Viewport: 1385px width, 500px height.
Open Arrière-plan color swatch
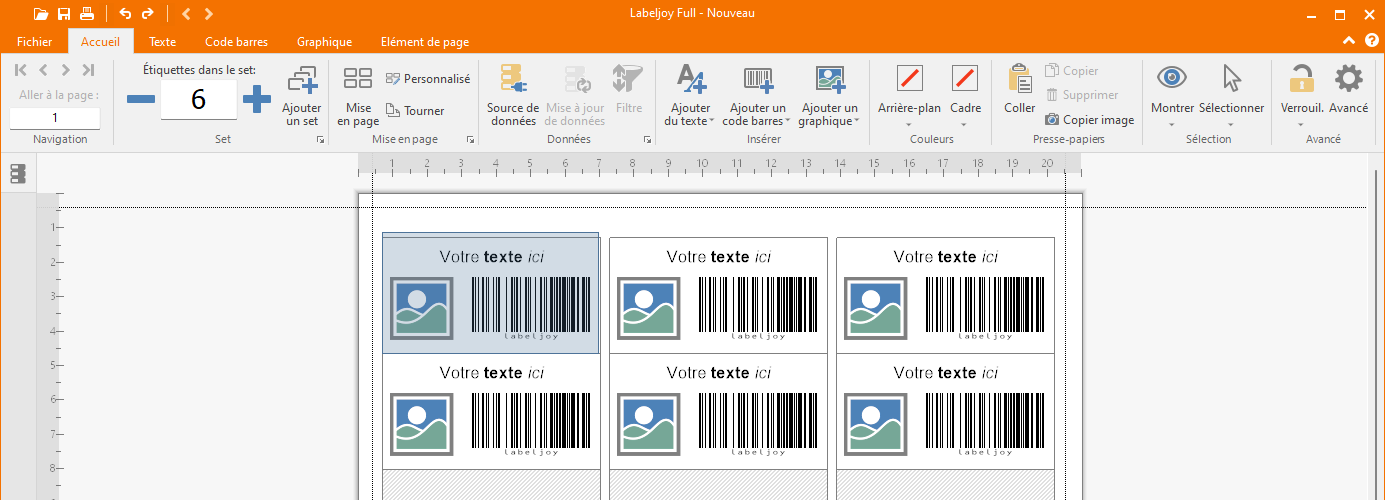[x=910, y=78]
